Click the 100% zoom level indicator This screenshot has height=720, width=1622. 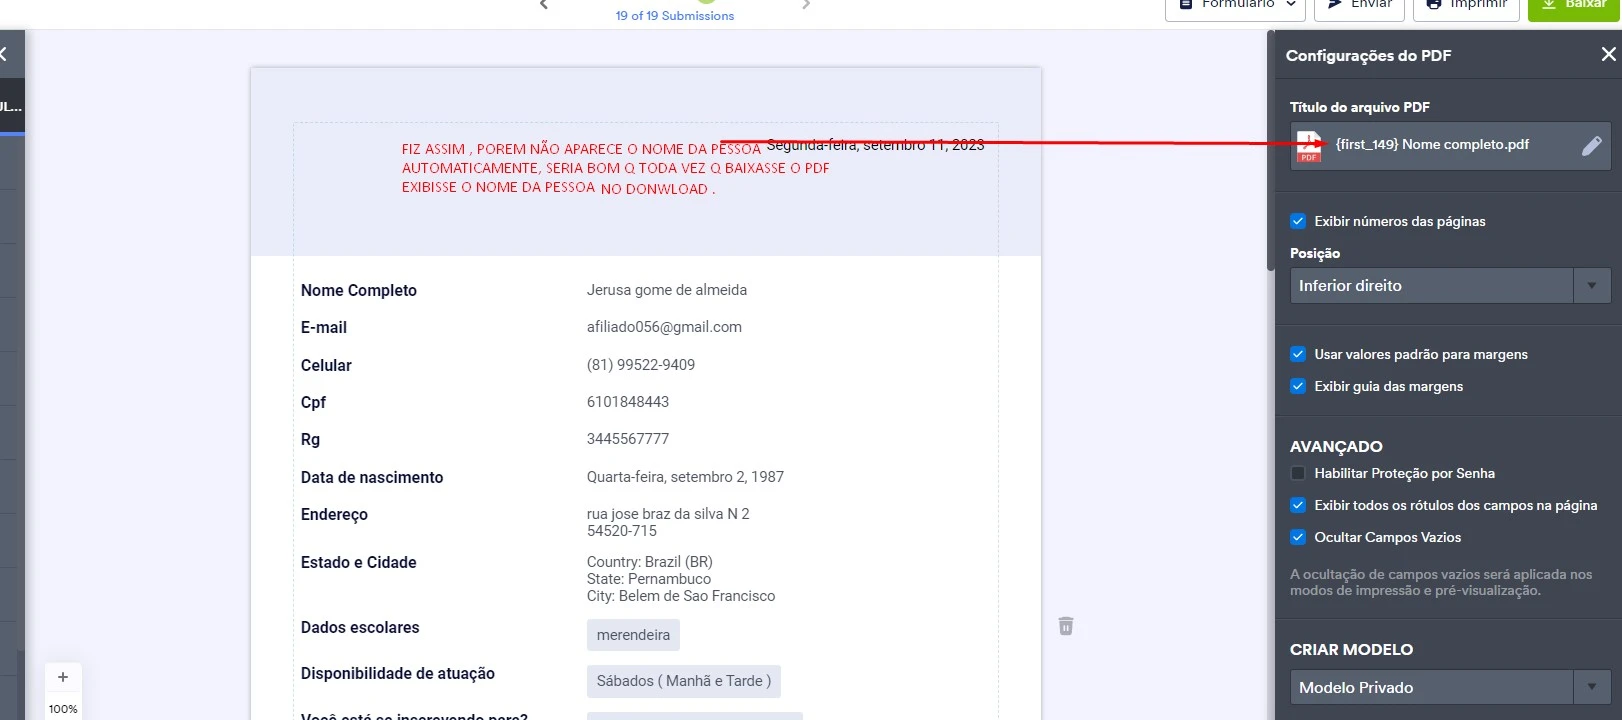click(x=63, y=709)
